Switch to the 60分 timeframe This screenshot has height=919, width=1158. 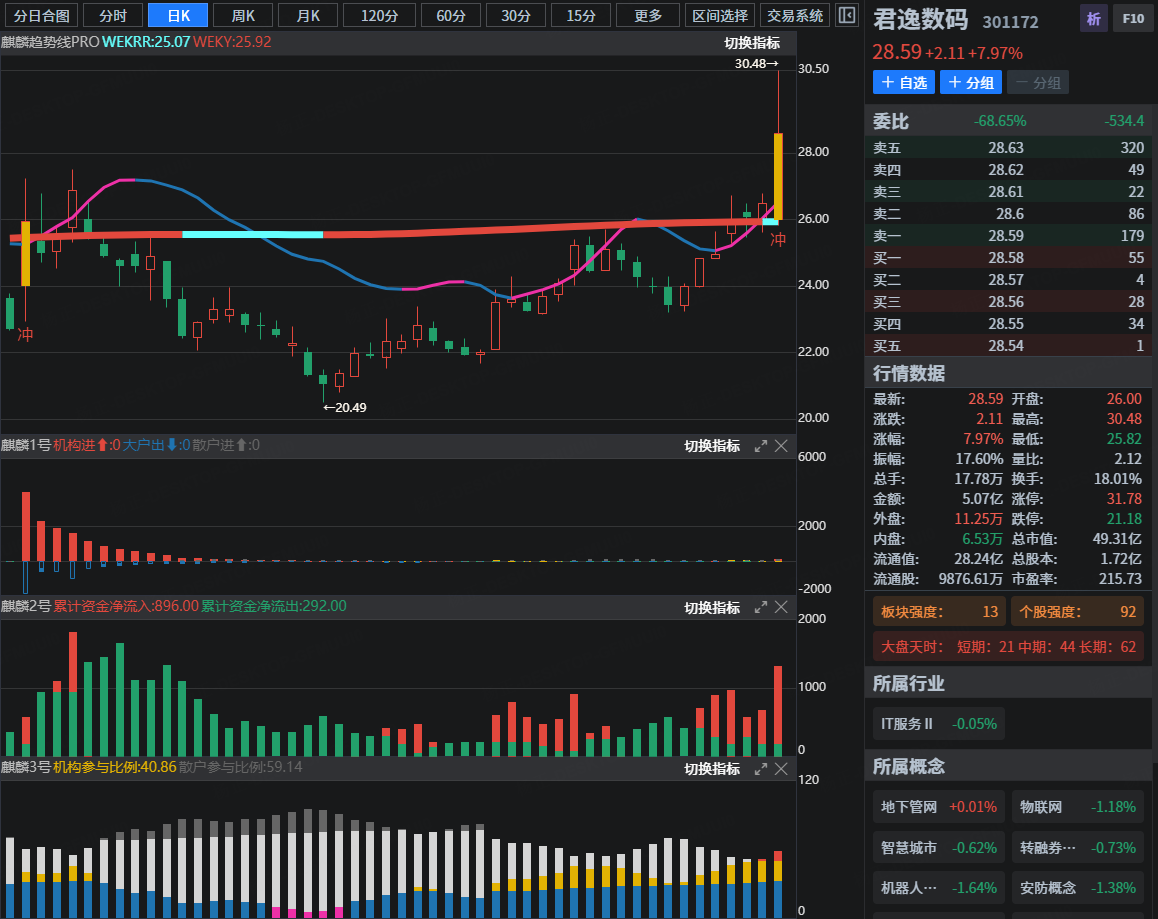(451, 15)
